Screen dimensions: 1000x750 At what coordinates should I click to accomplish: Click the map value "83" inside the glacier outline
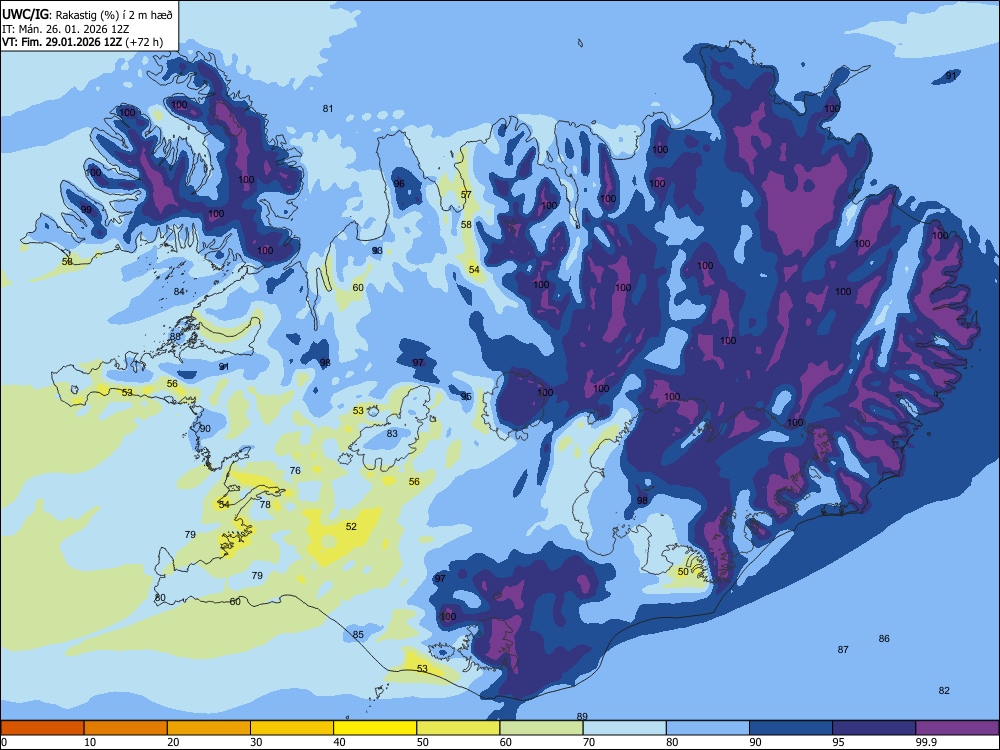pyautogui.click(x=392, y=434)
